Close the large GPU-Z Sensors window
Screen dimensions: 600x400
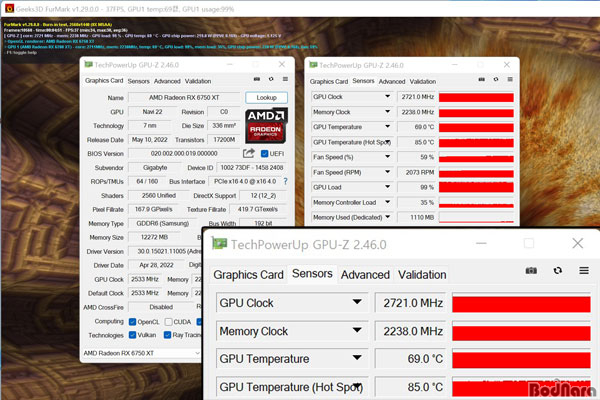[x=577, y=243]
